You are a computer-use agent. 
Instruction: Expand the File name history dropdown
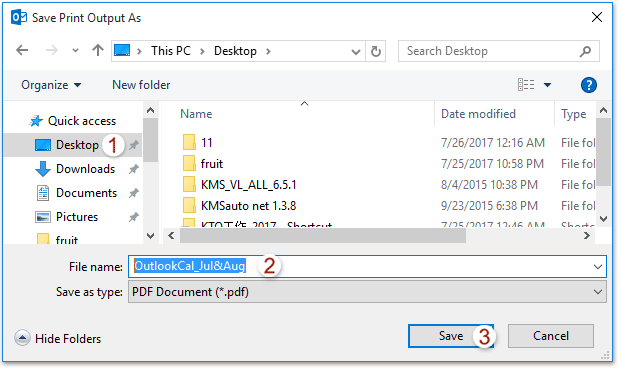click(597, 267)
